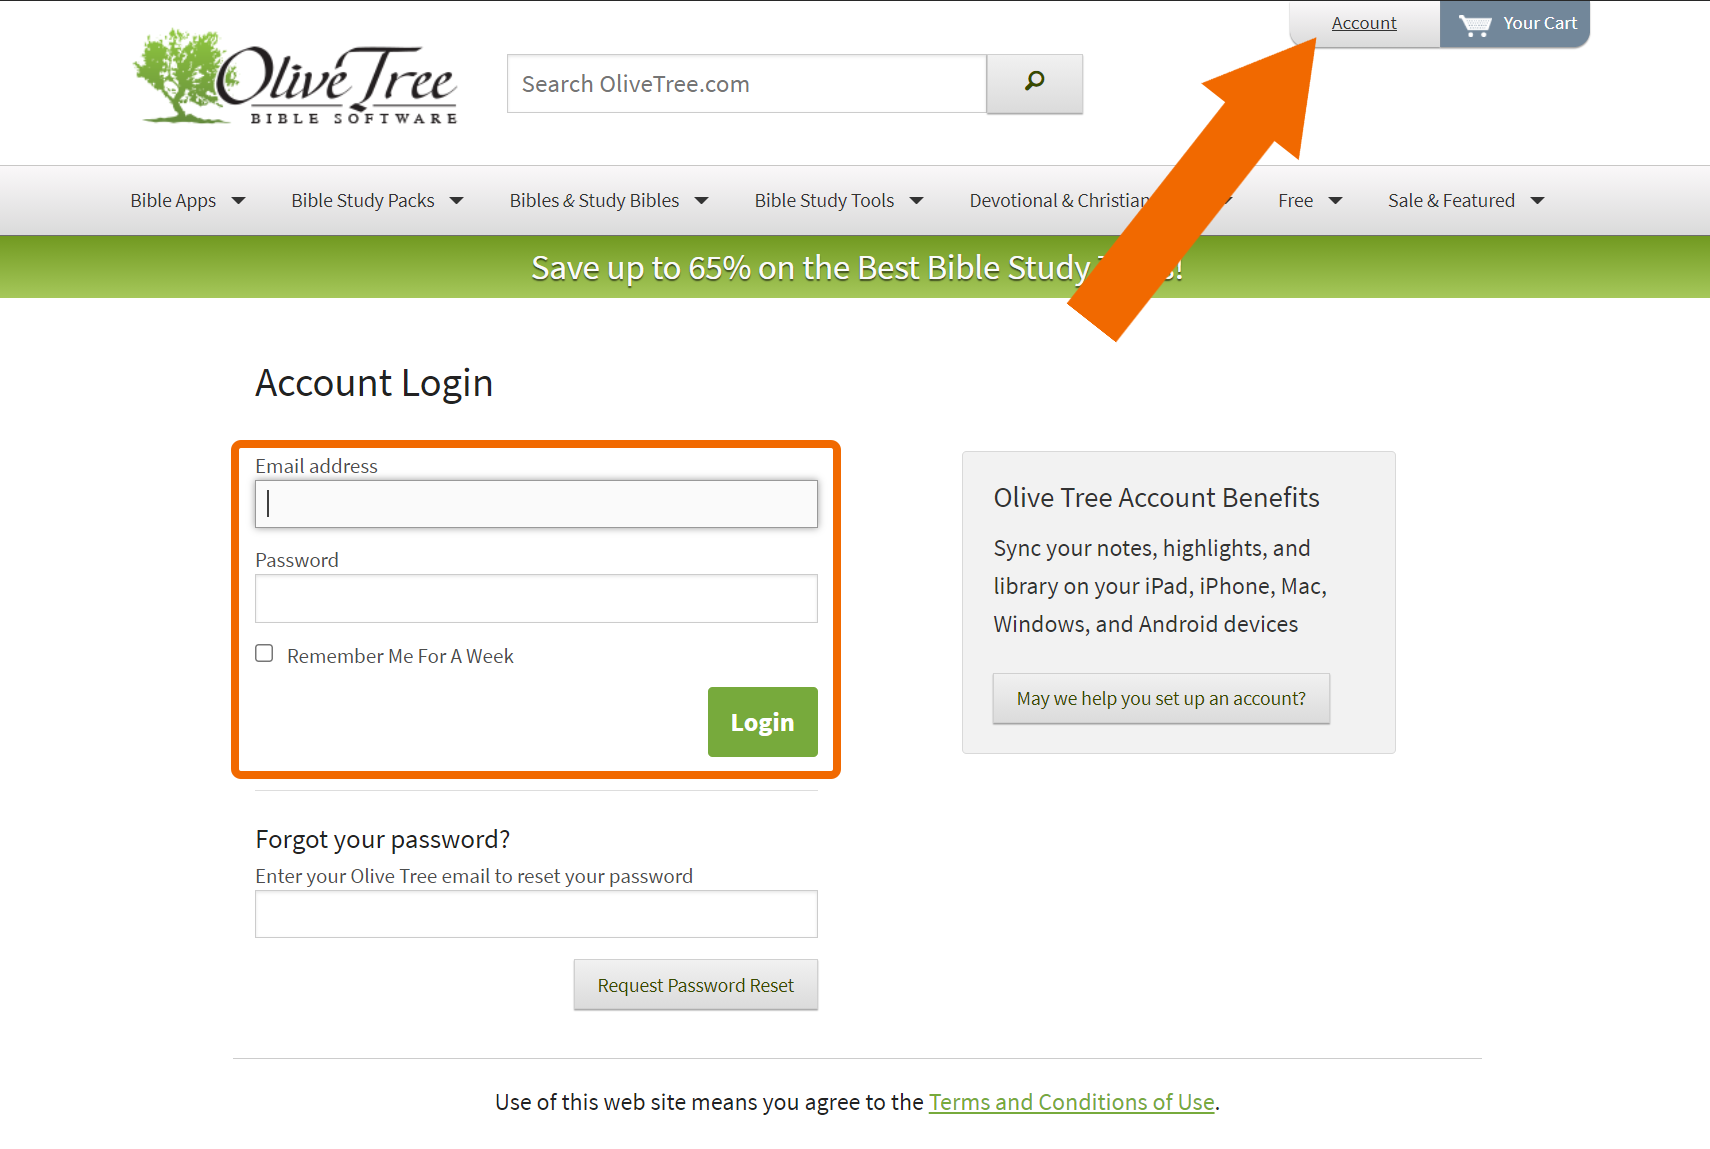
Task: Select the Bible Study Tools menu item
Action: [824, 201]
